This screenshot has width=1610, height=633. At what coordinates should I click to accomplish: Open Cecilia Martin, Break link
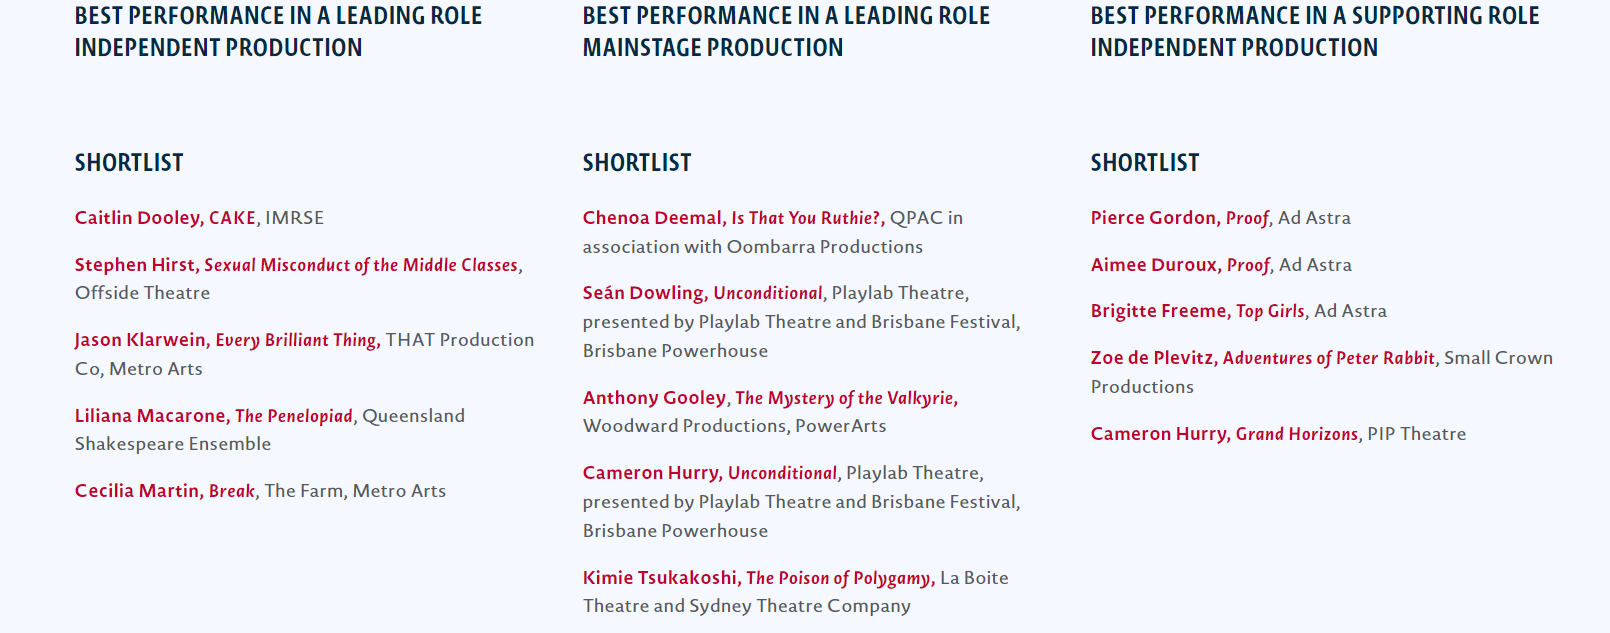click(165, 491)
